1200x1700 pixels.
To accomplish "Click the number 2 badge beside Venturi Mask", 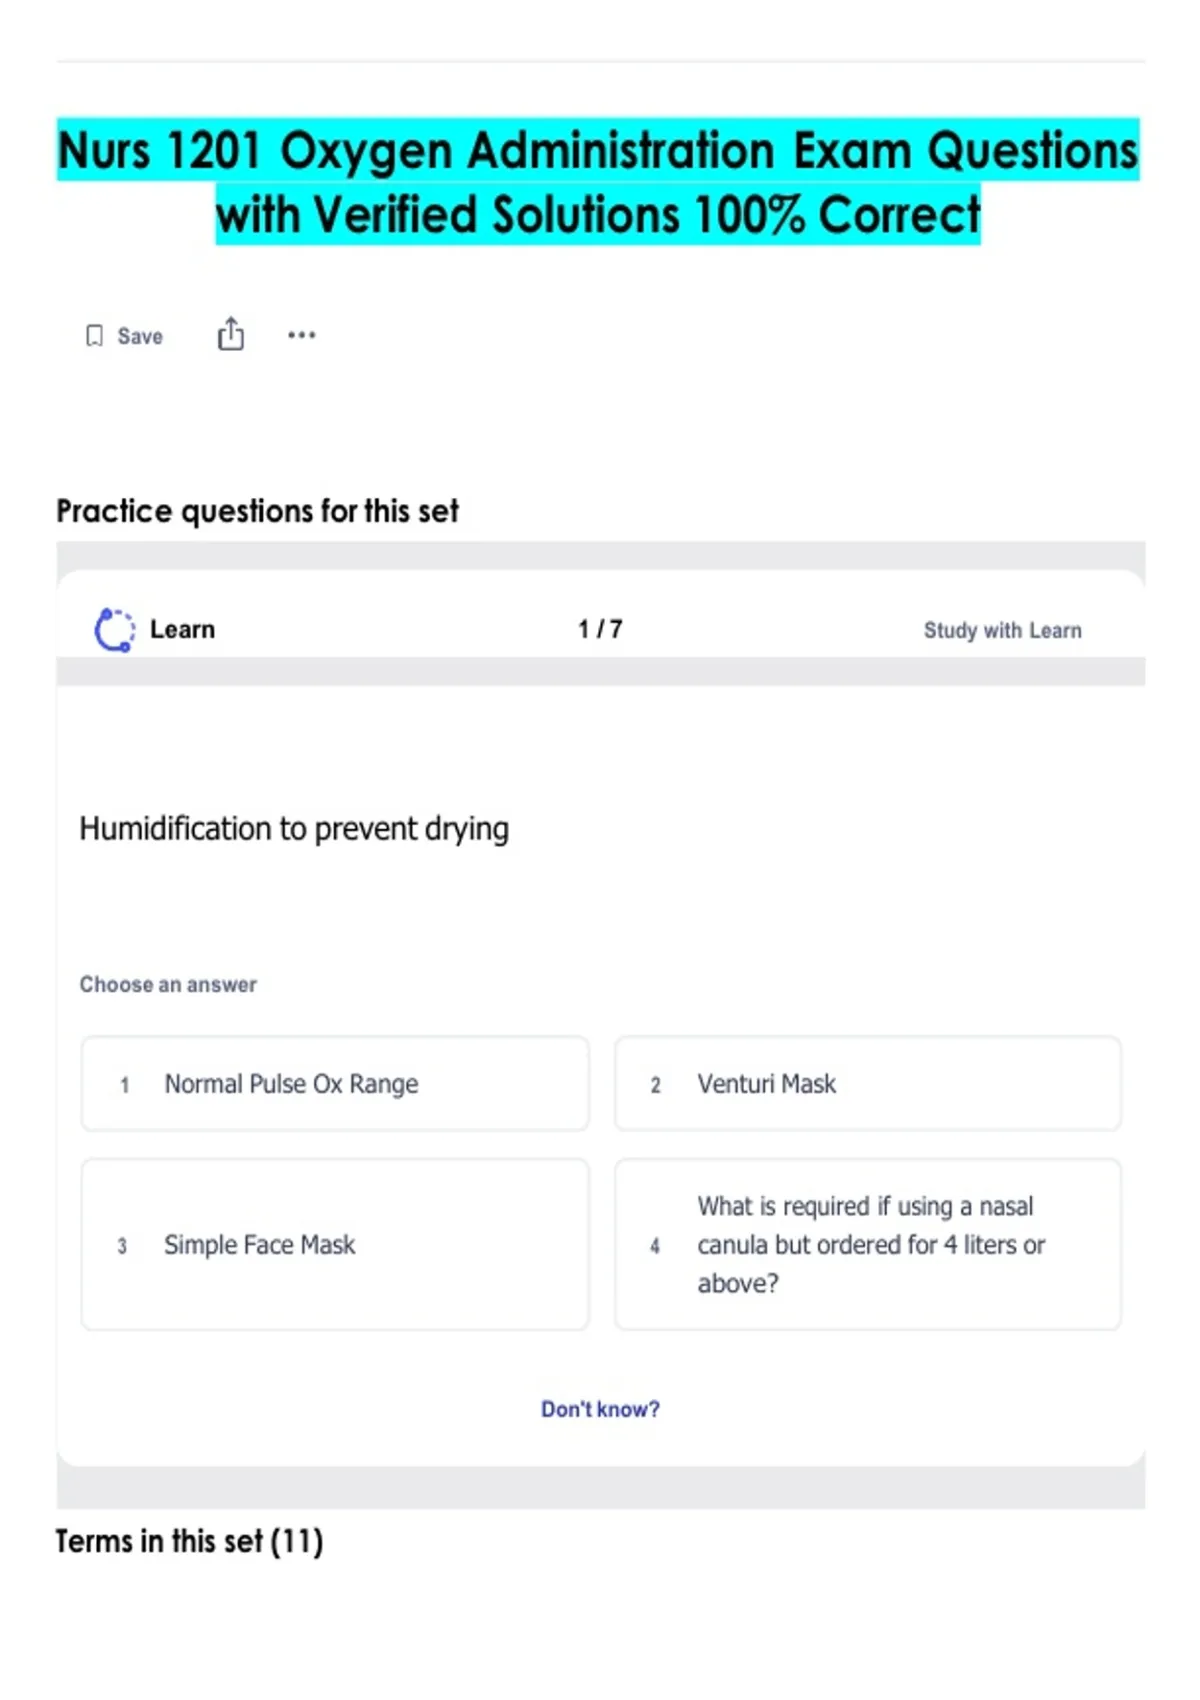I will (x=656, y=1085).
